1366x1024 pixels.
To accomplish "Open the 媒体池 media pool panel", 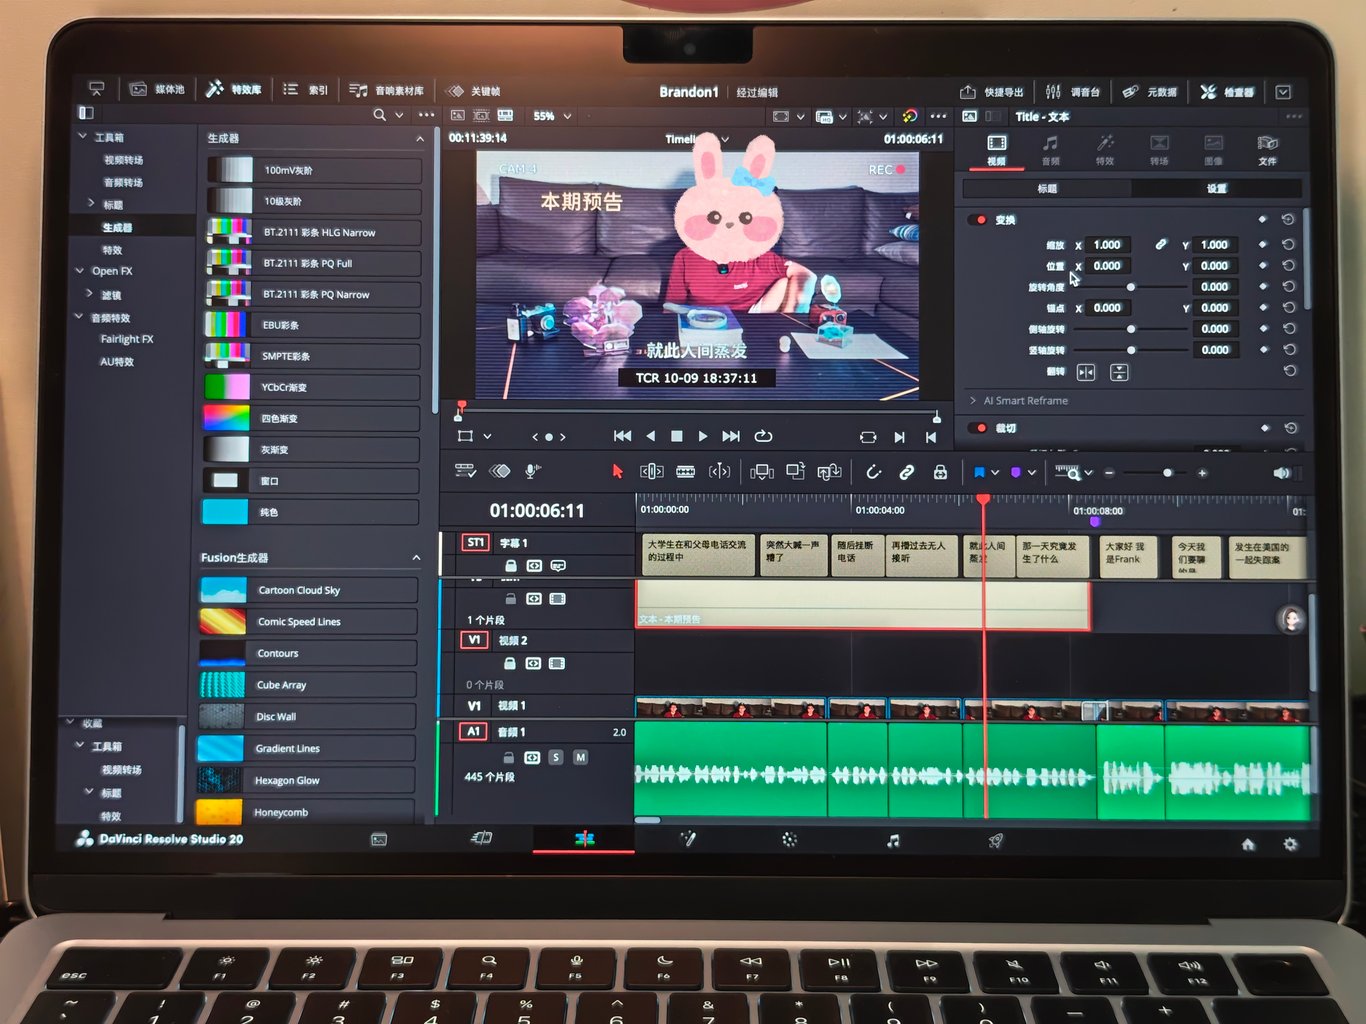I will [x=157, y=90].
